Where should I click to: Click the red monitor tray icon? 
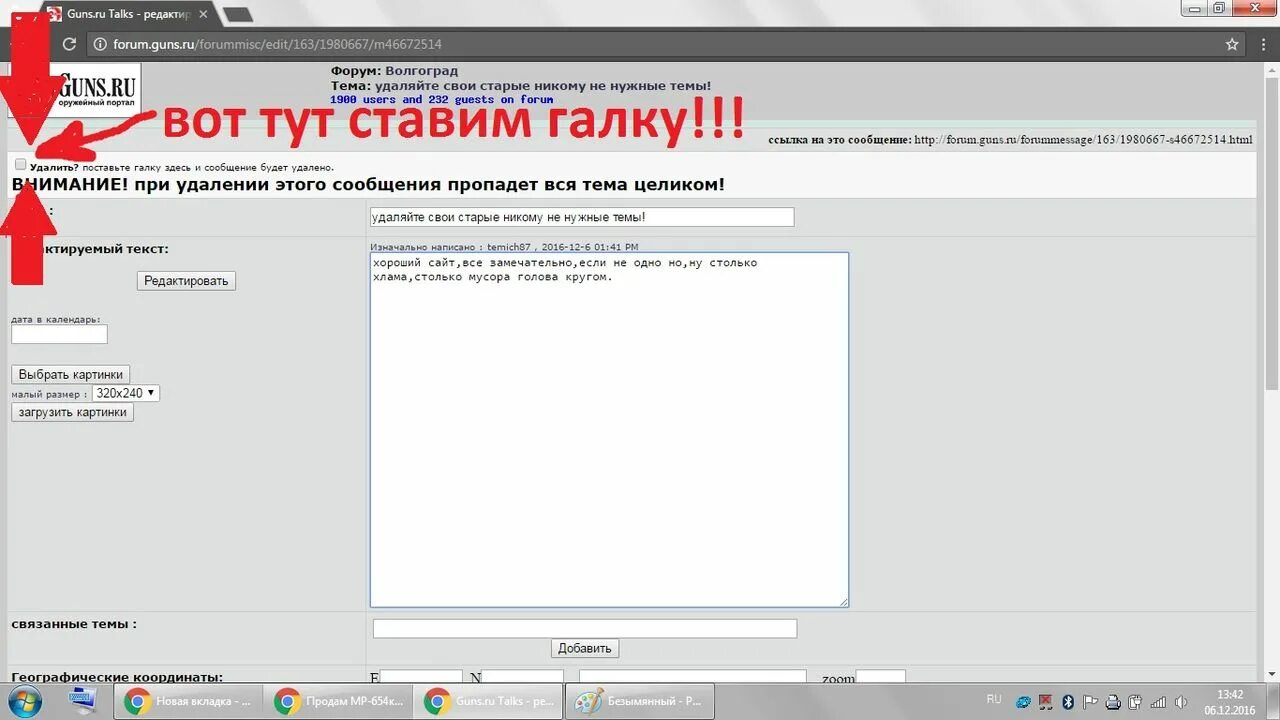click(1046, 702)
